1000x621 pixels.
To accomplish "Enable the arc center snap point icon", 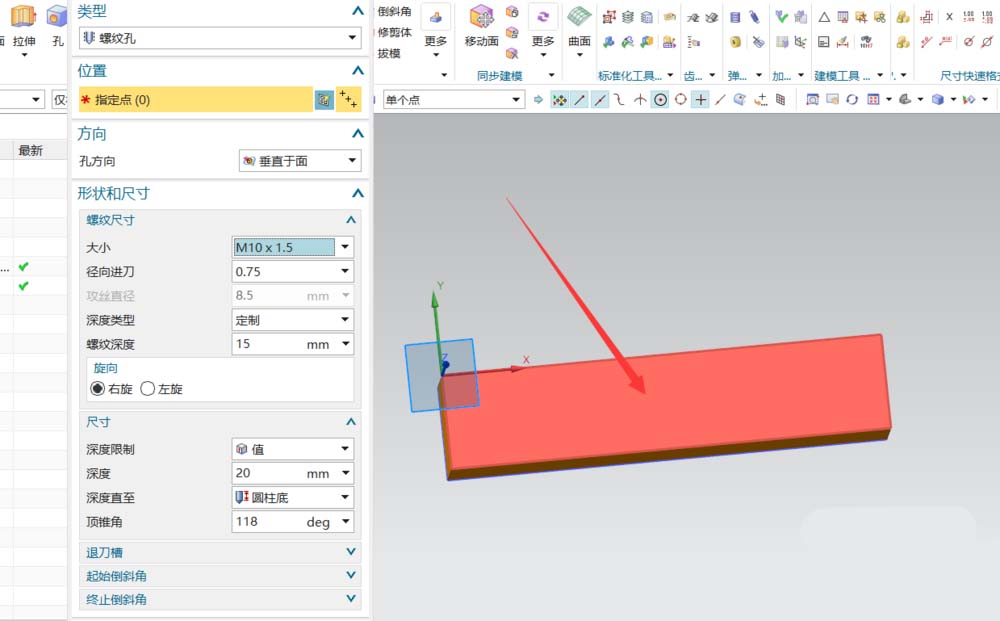I will [660, 99].
